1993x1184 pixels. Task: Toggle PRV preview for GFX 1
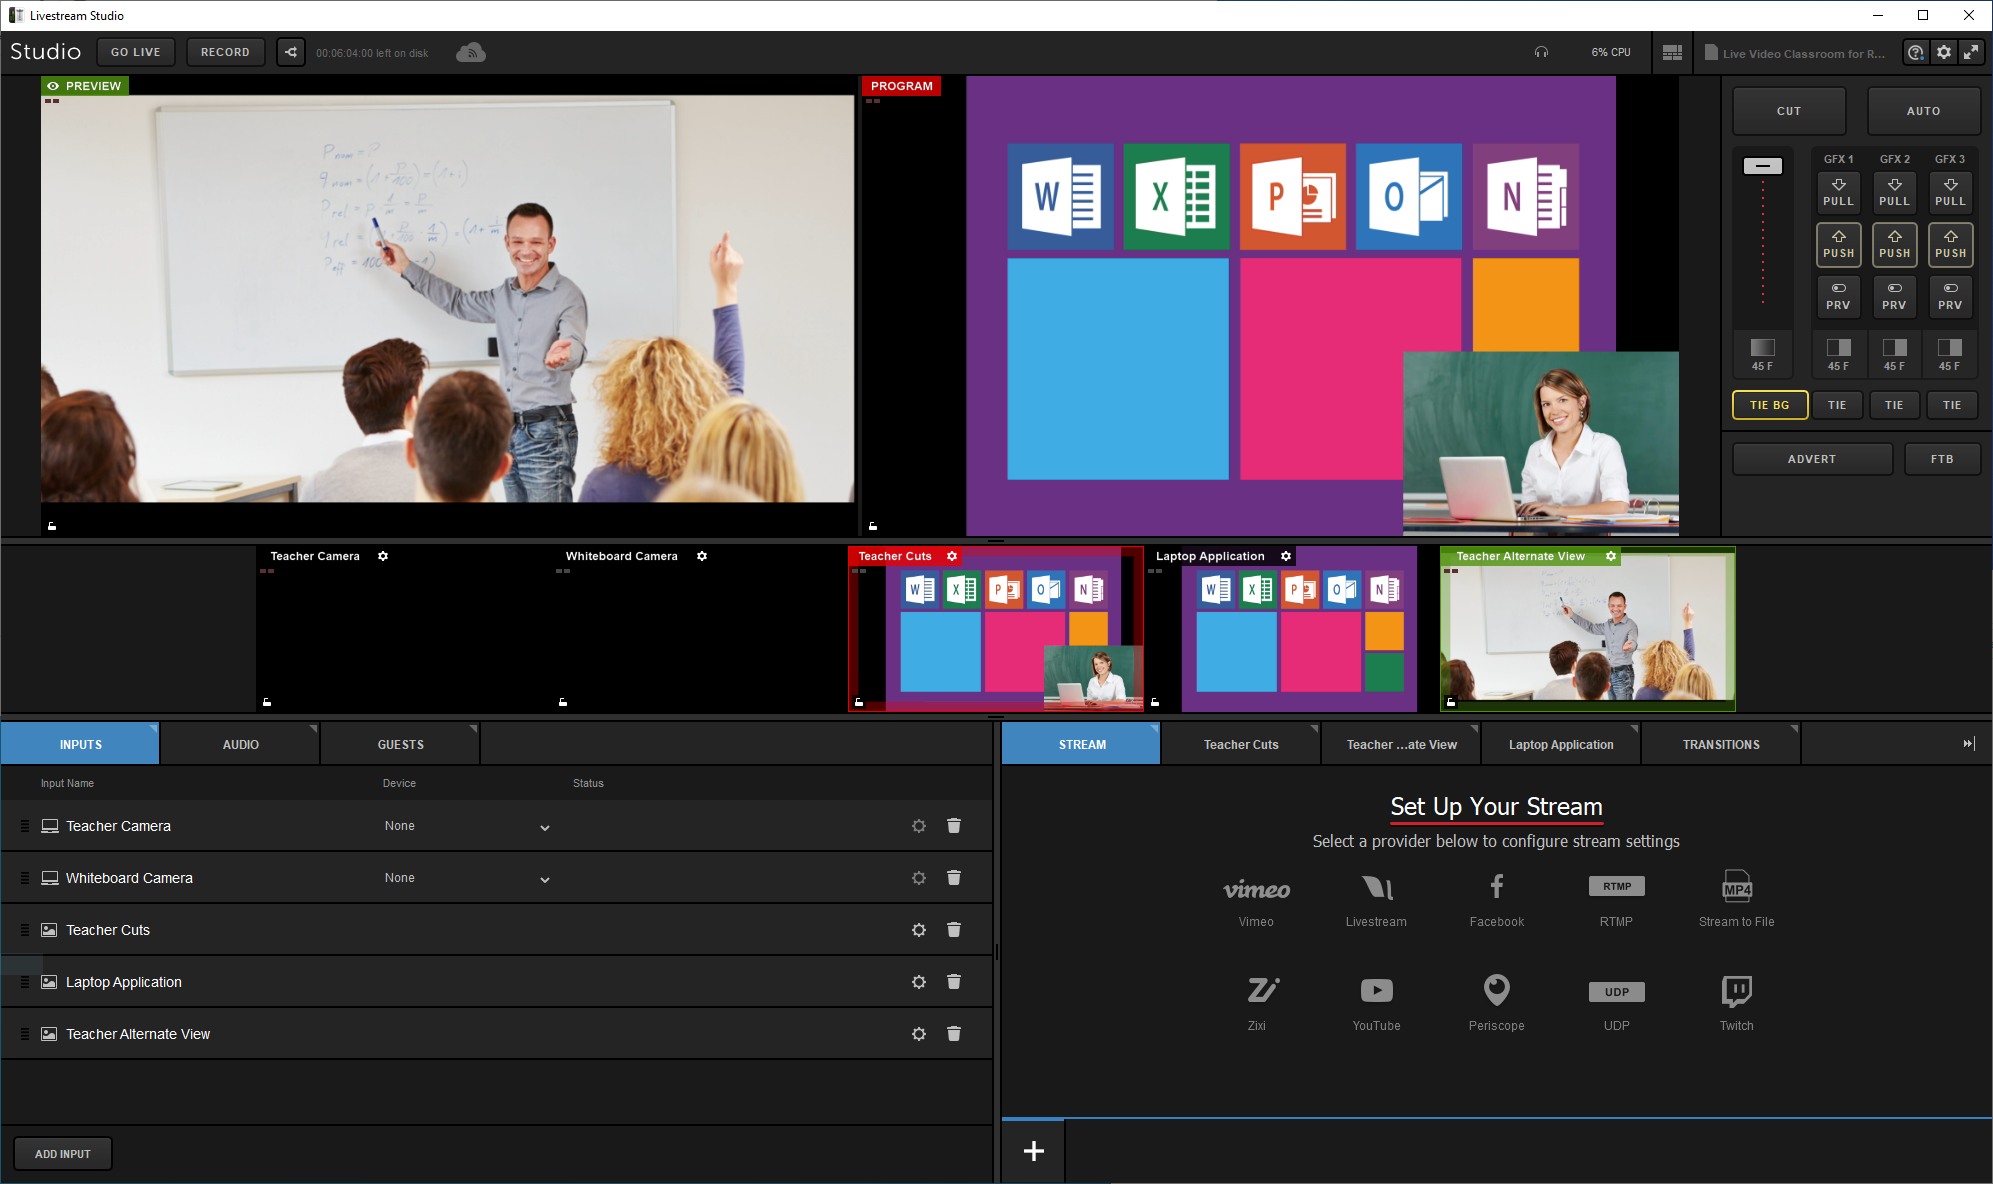[x=1838, y=297]
